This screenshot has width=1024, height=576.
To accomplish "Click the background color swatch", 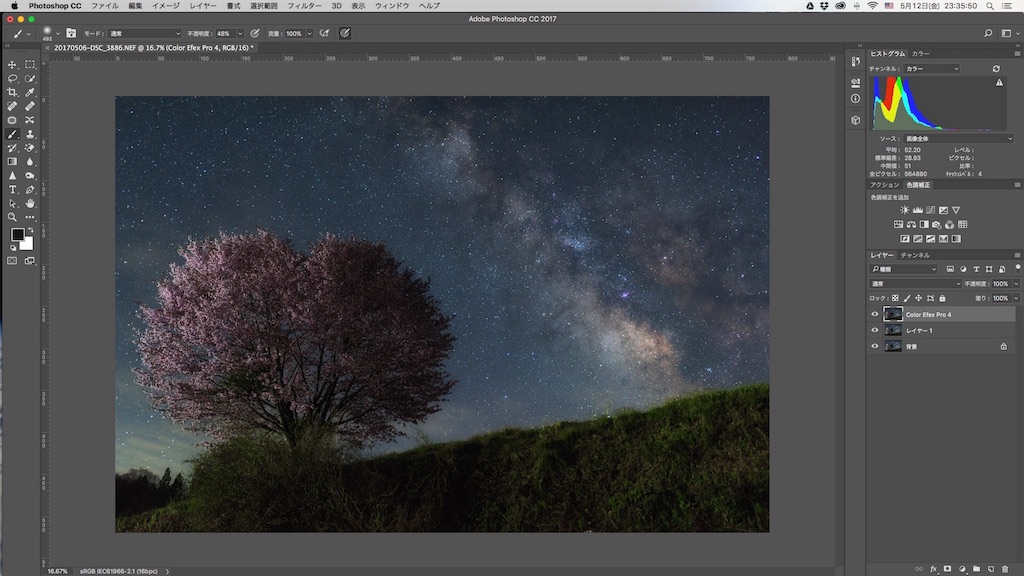I will [27, 245].
